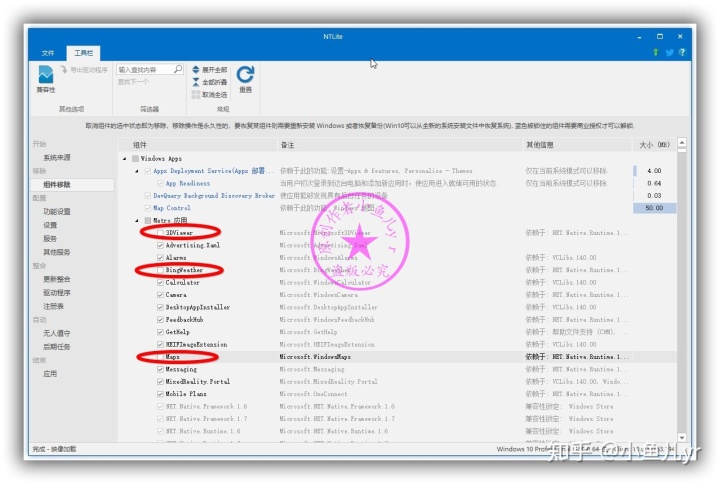This screenshot has width=720, height=484.
Task: Click the 50.00 size value
Action: (x=654, y=208)
